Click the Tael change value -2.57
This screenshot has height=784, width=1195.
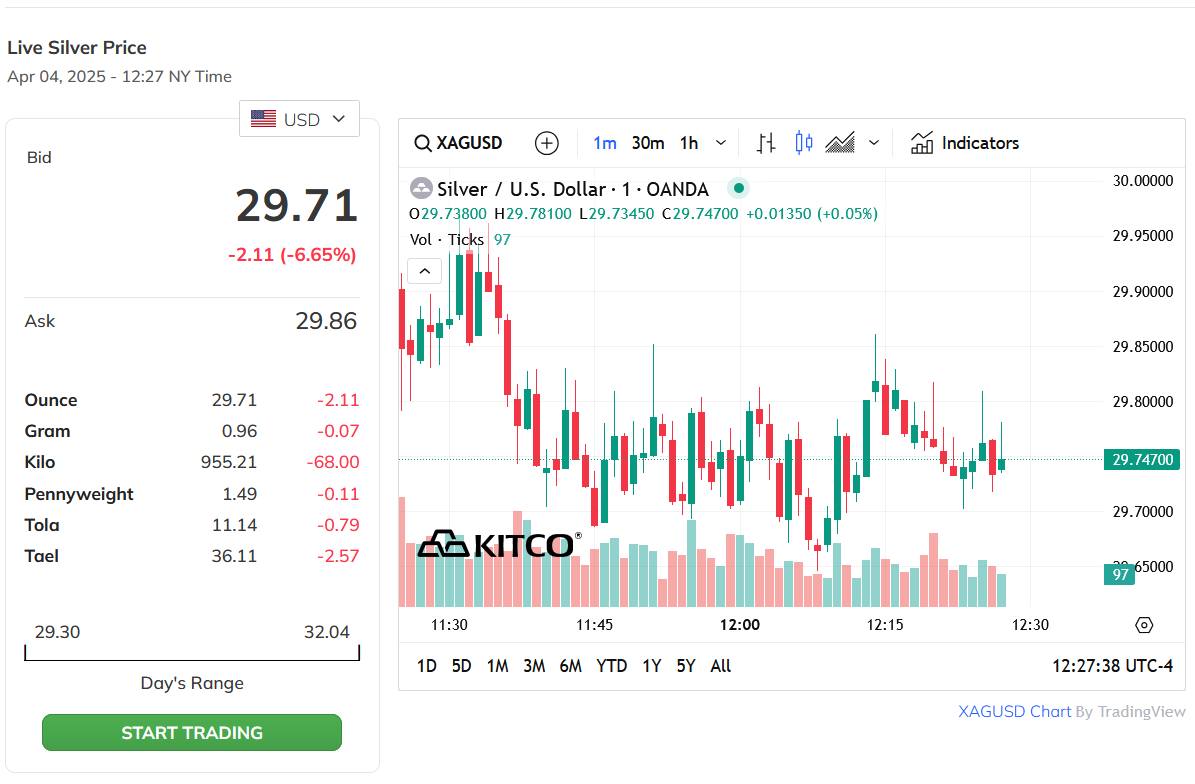338,556
